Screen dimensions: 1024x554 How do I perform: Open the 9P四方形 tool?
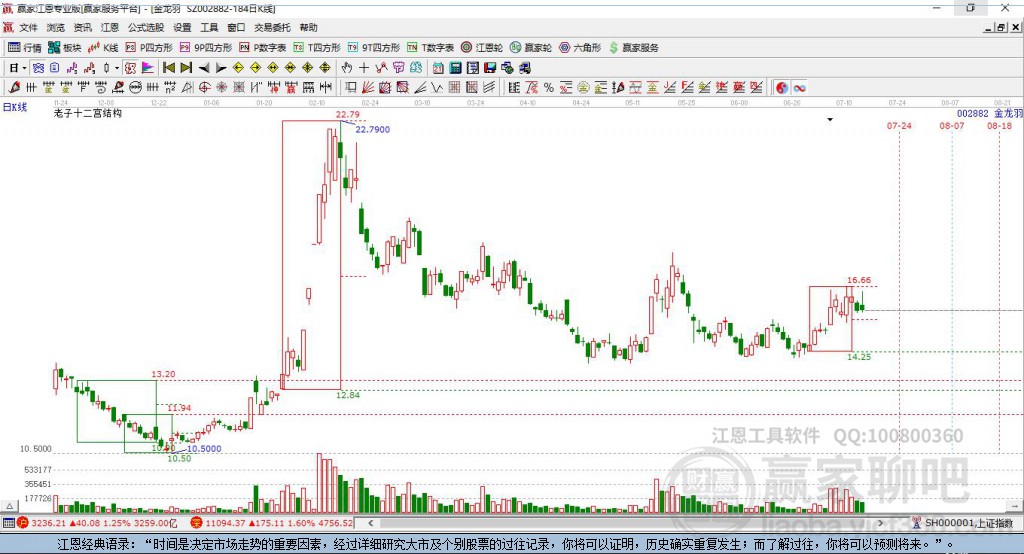206,48
